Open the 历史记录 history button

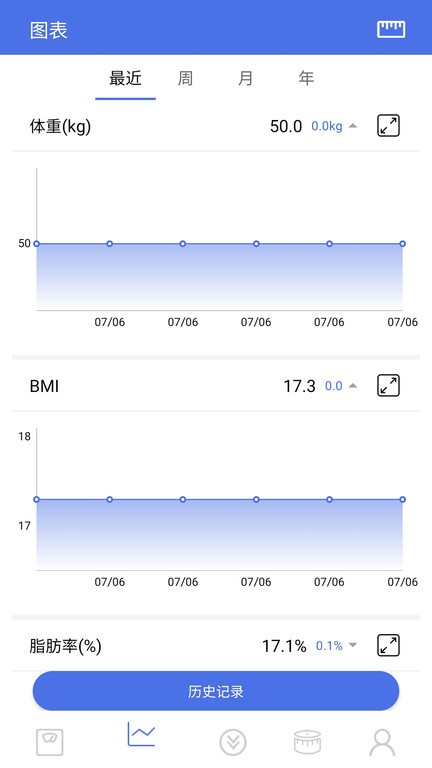216,691
